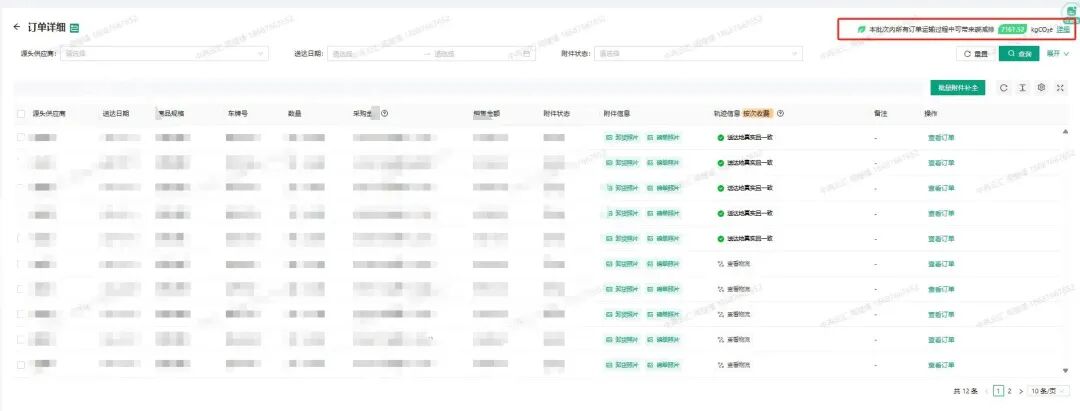Open the row height icon in table toolbar

[1023, 87]
